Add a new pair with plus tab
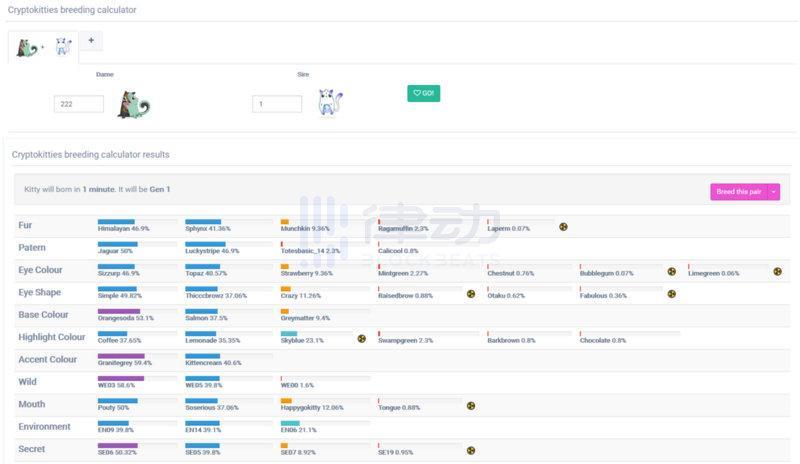 coord(90,41)
